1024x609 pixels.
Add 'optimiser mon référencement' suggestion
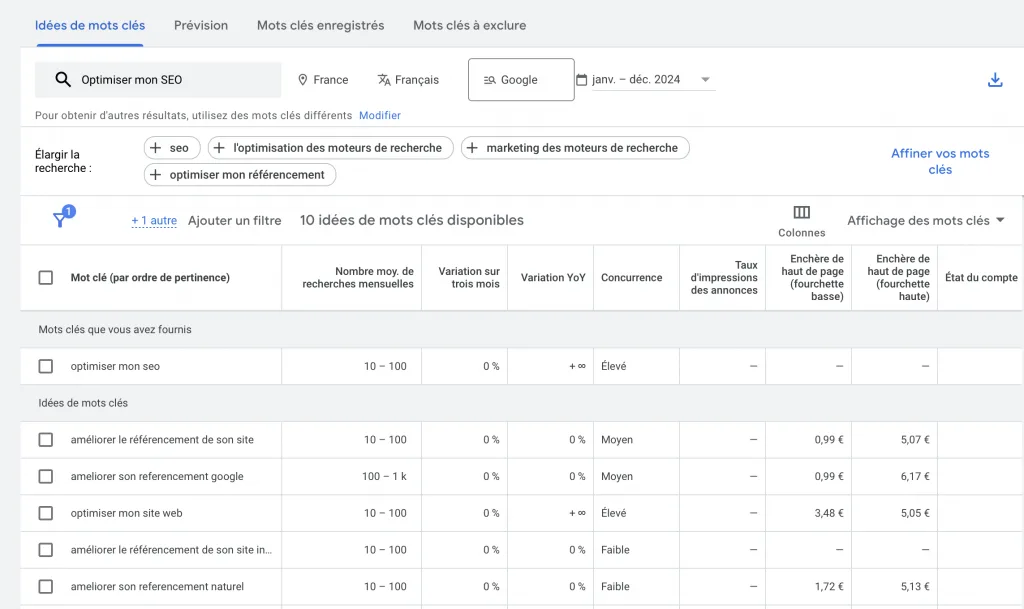pyautogui.click(x=240, y=175)
